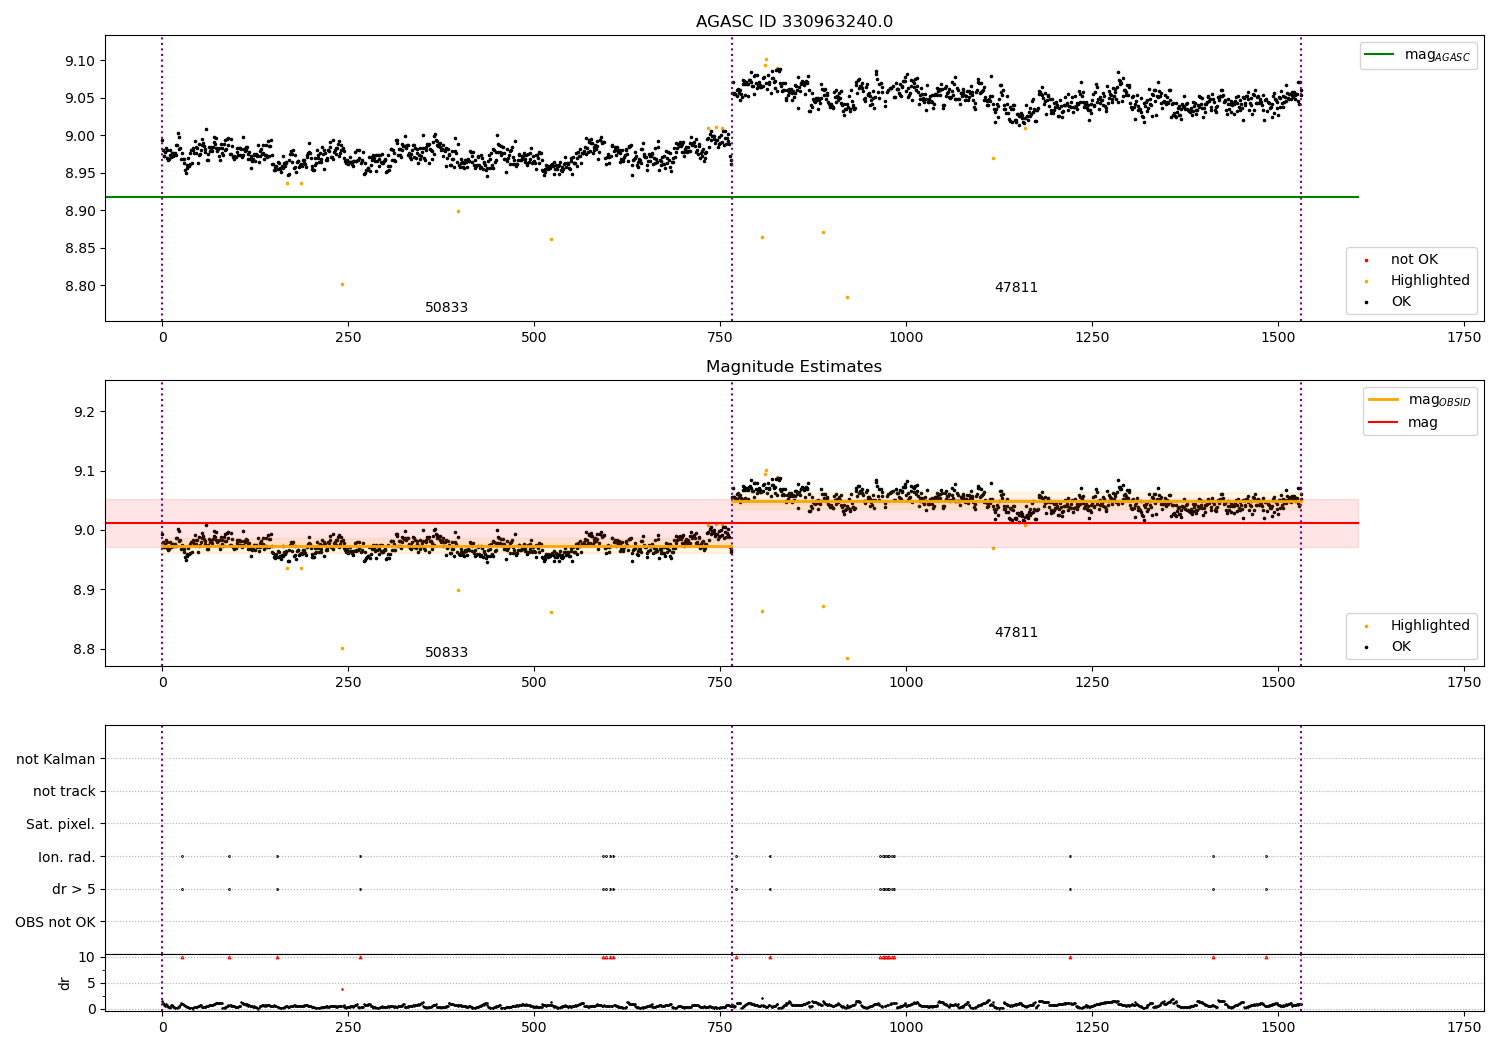1500x1050 pixels.
Task: Click the "10" tick on dr axis
Action: point(87,957)
